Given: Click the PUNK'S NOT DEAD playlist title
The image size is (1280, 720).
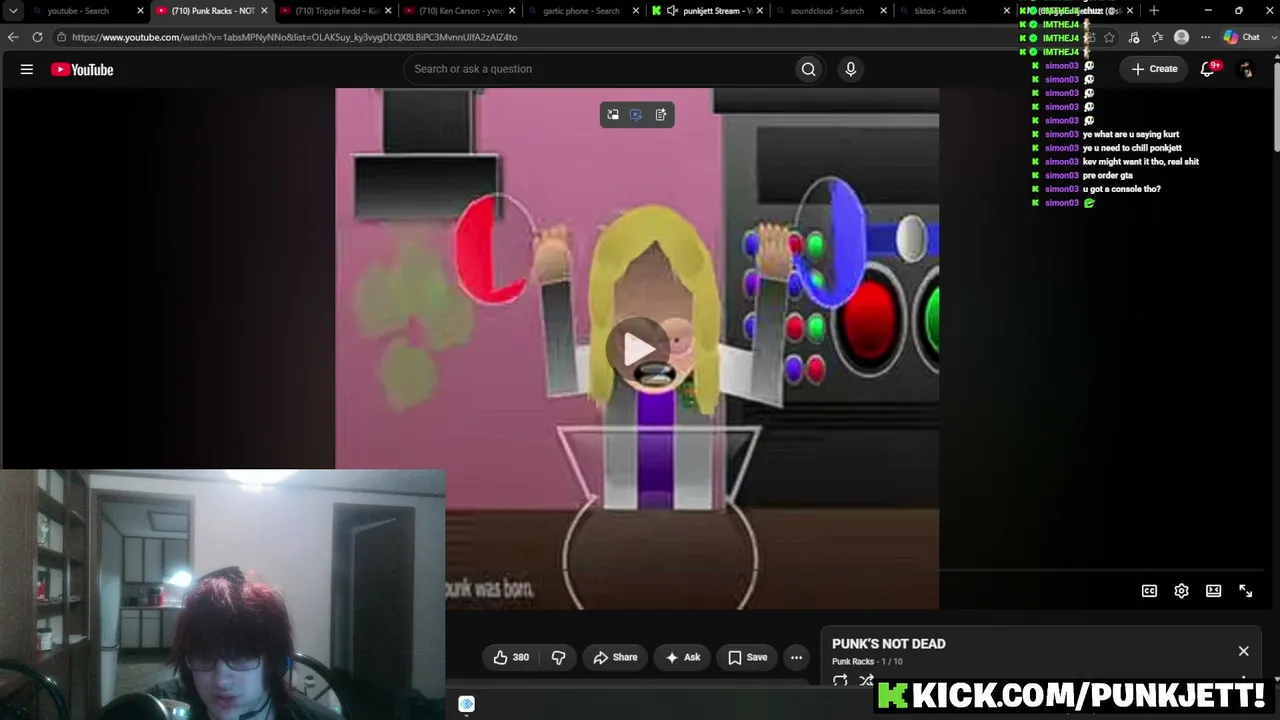Looking at the screenshot, I should (x=888, y=644).
